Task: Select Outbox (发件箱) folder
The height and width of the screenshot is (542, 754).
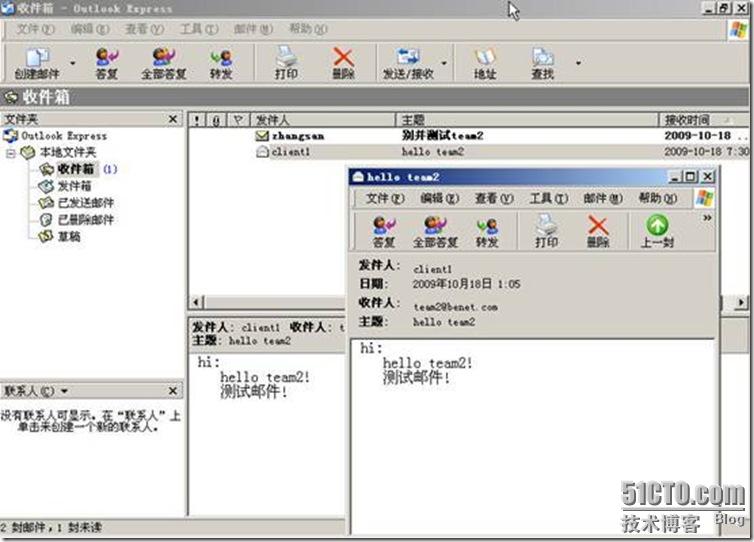Action: (75, 186)
